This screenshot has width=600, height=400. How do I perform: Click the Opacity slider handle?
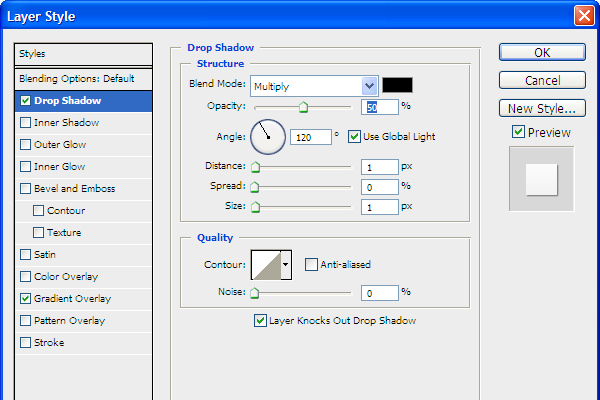click(x=303, y=107)
